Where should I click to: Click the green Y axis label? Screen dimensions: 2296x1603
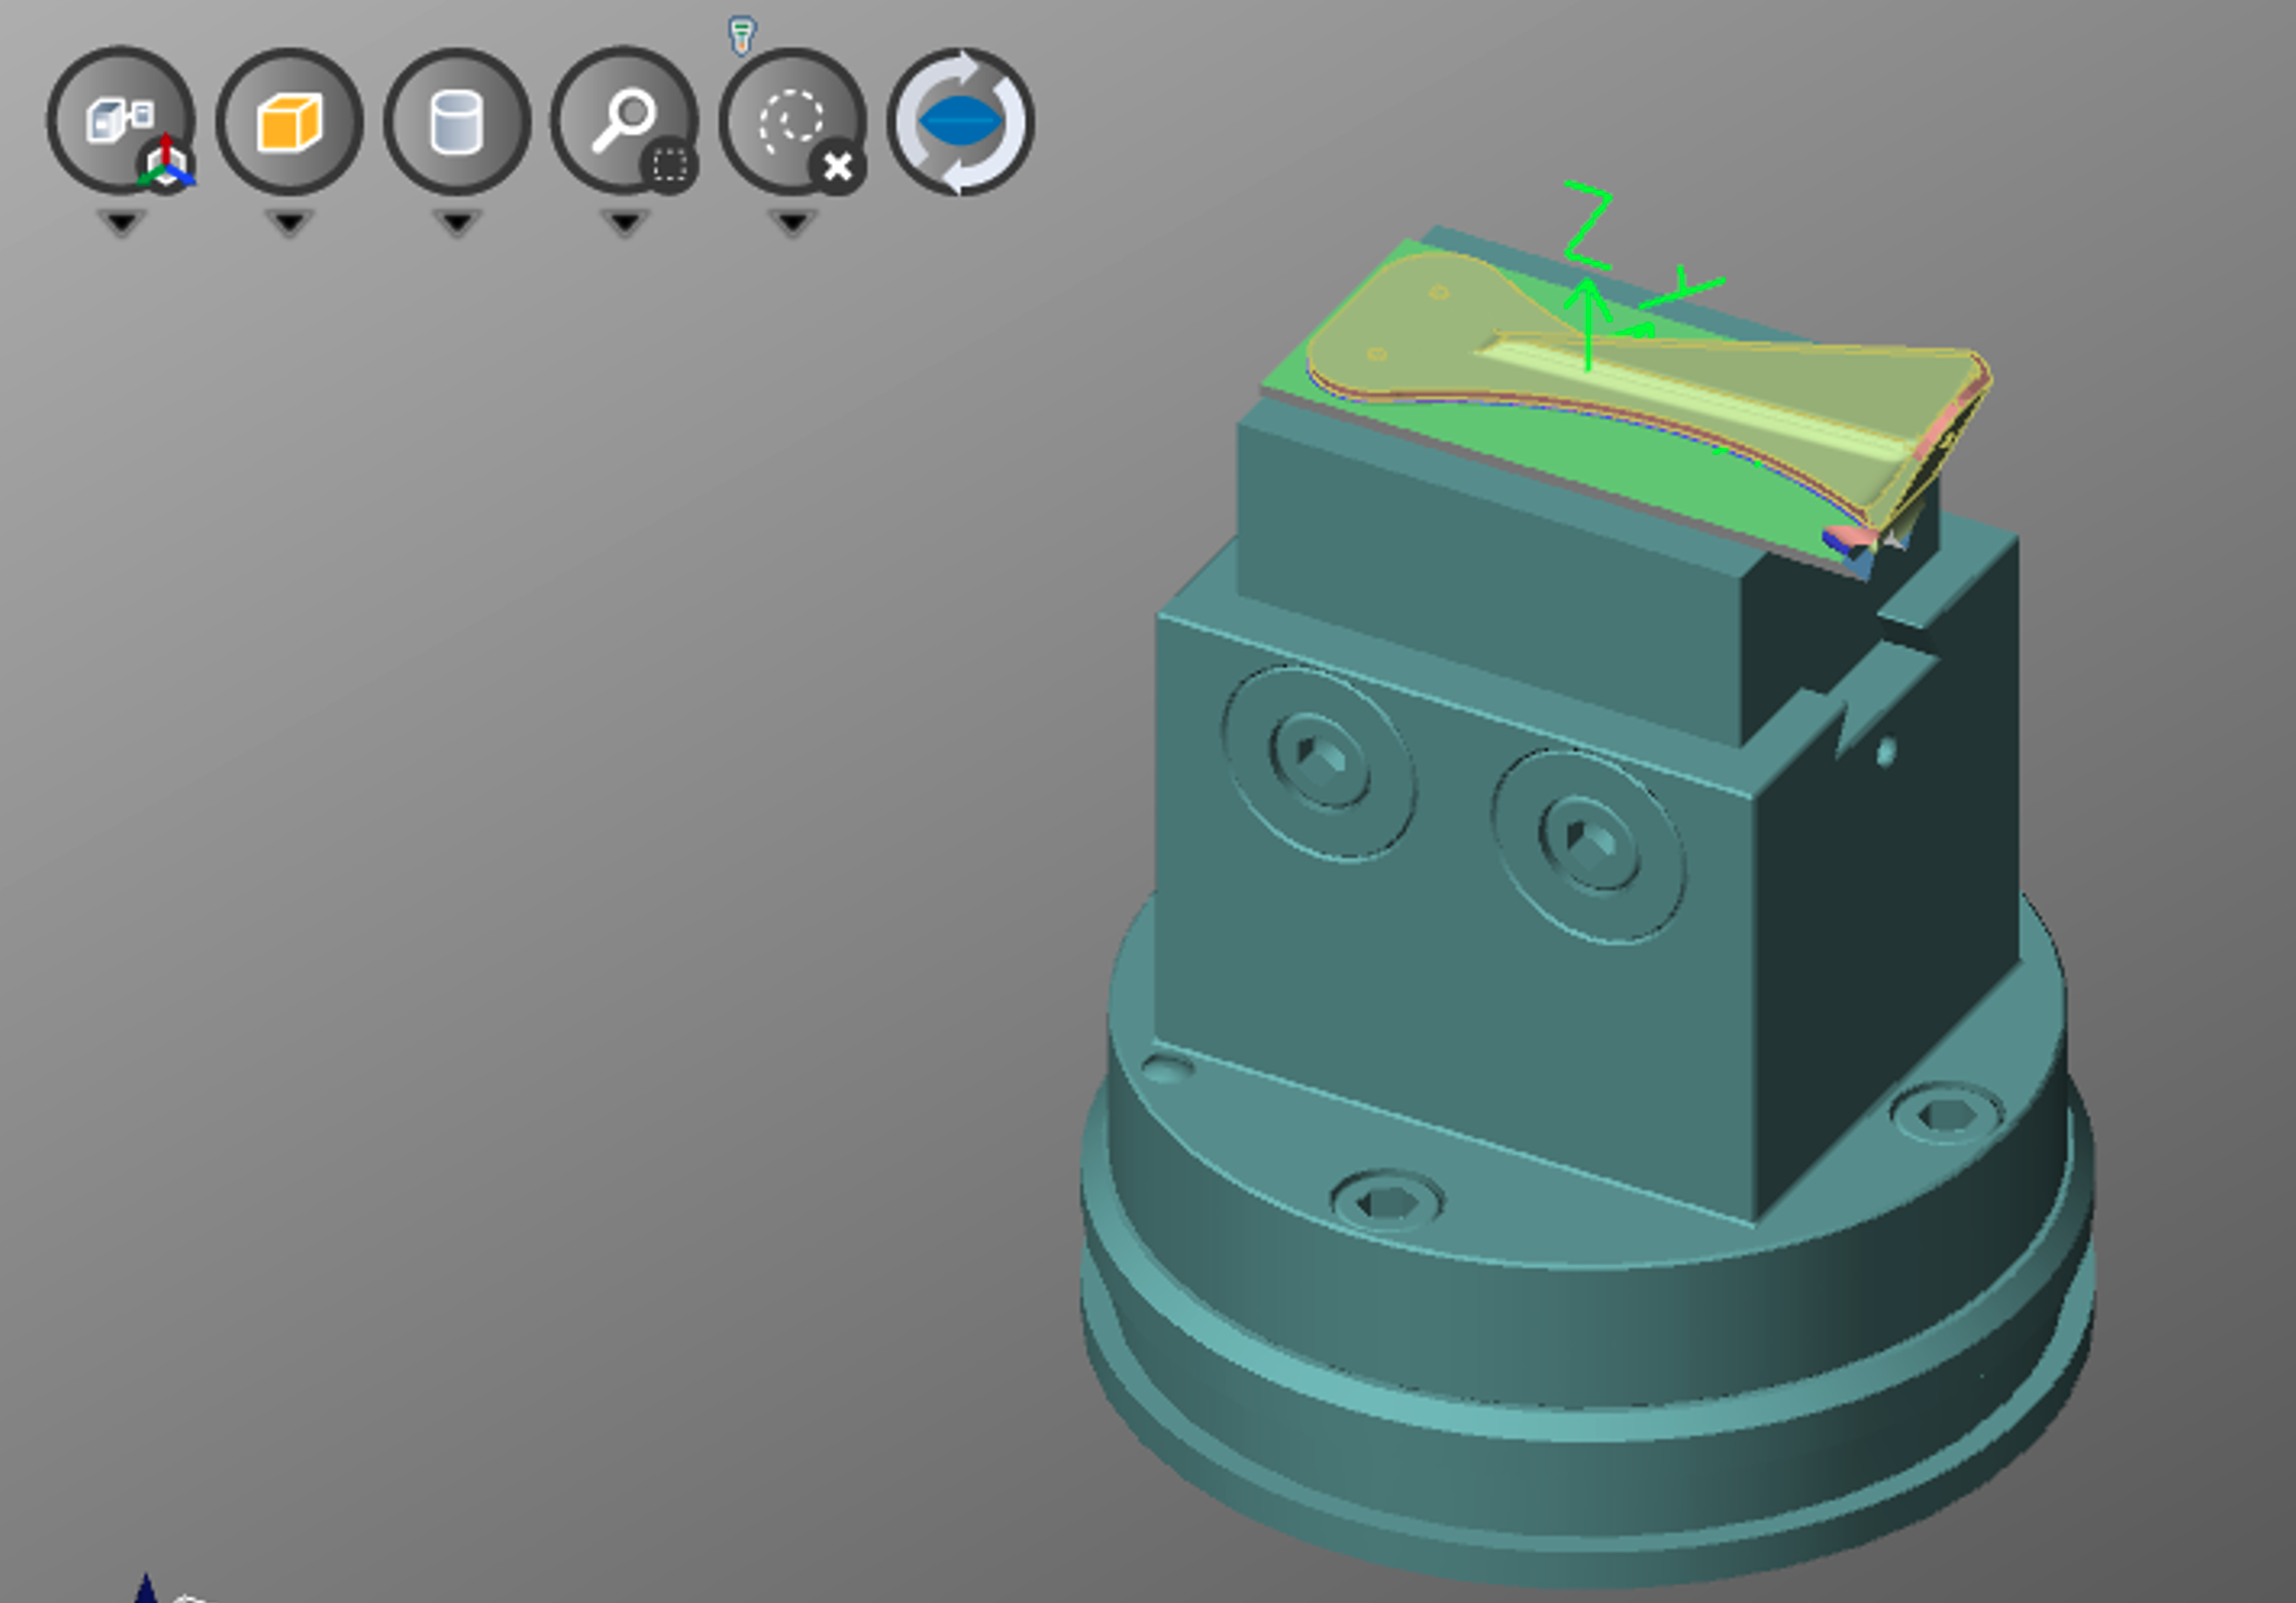[x=1684, y=286]
